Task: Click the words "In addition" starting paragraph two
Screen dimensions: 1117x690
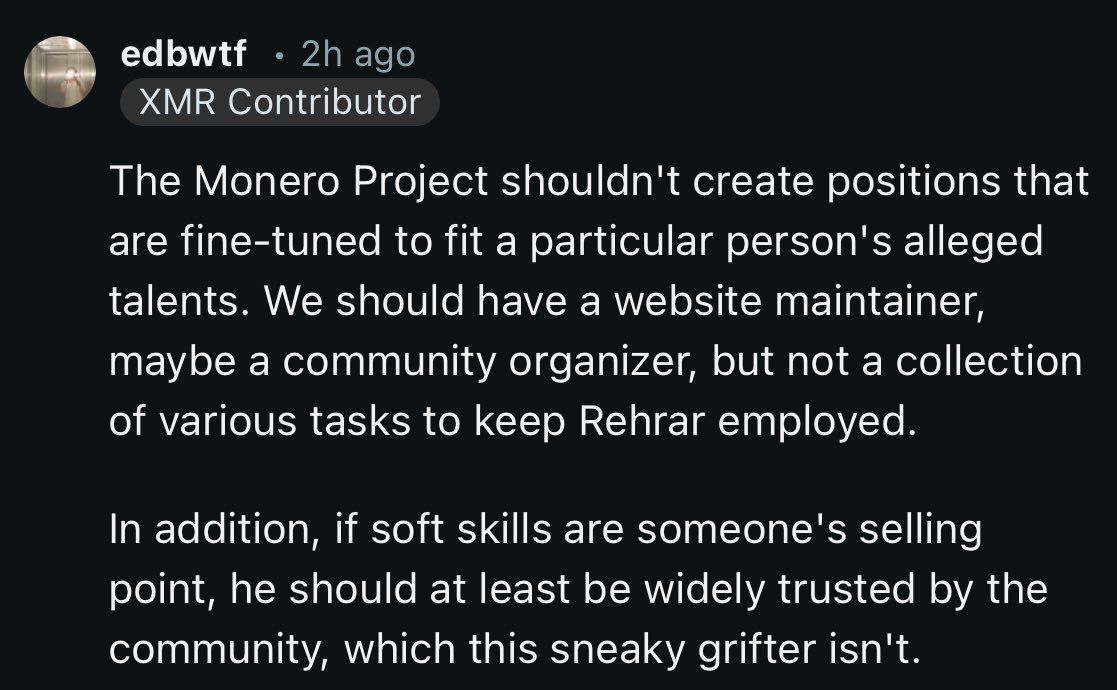Action: (x=214, y=530)
